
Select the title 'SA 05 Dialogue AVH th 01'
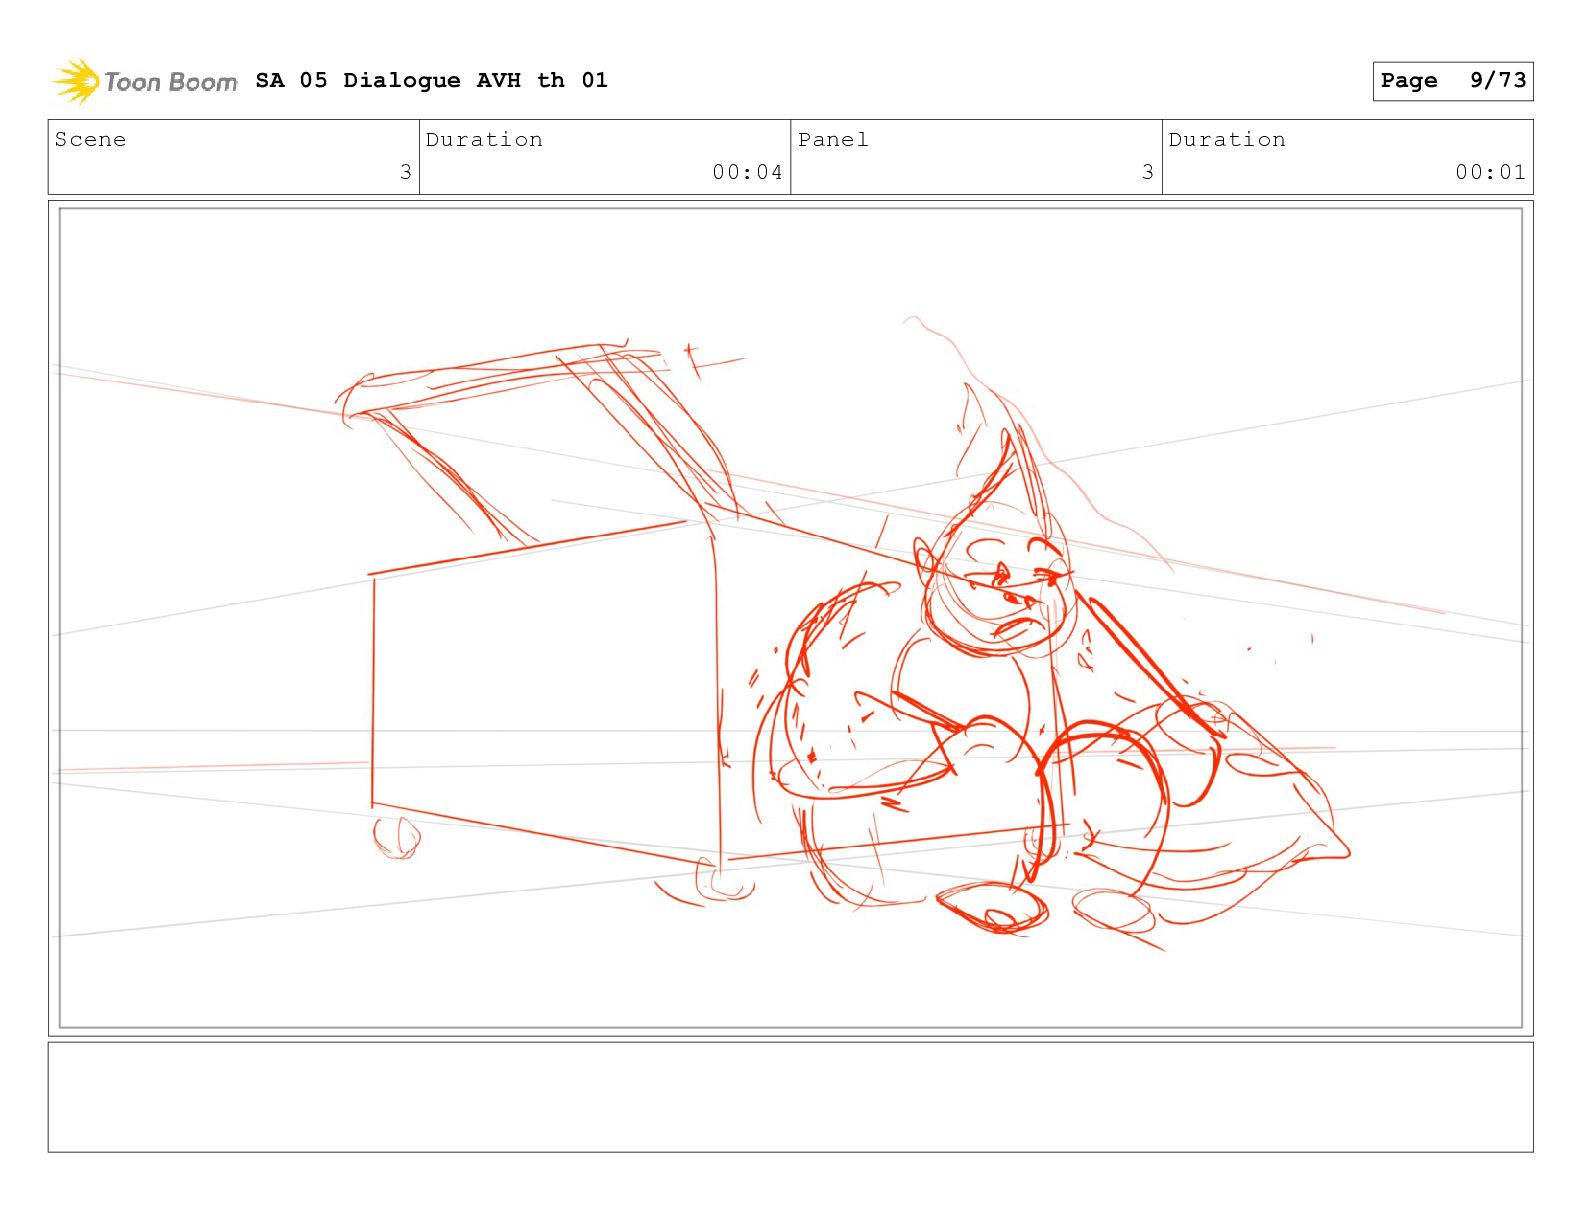pyautogui.click(x=431, y=80)
